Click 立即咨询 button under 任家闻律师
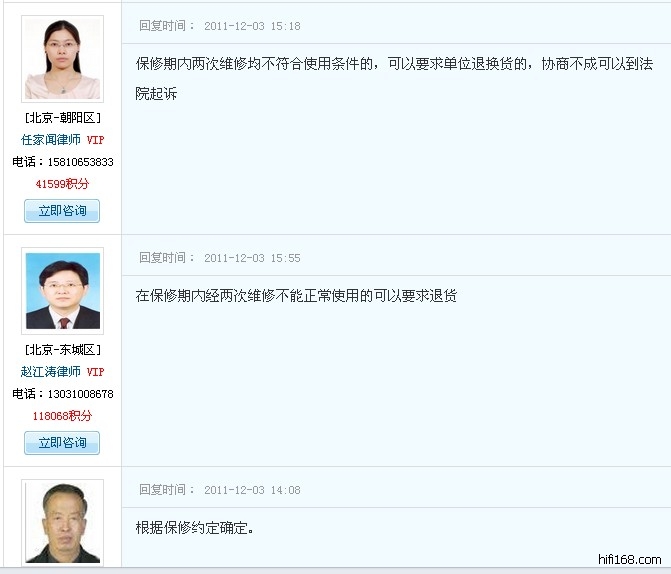Screen dimensions: 671x574 pyautogui.click(x=62, y=211)
